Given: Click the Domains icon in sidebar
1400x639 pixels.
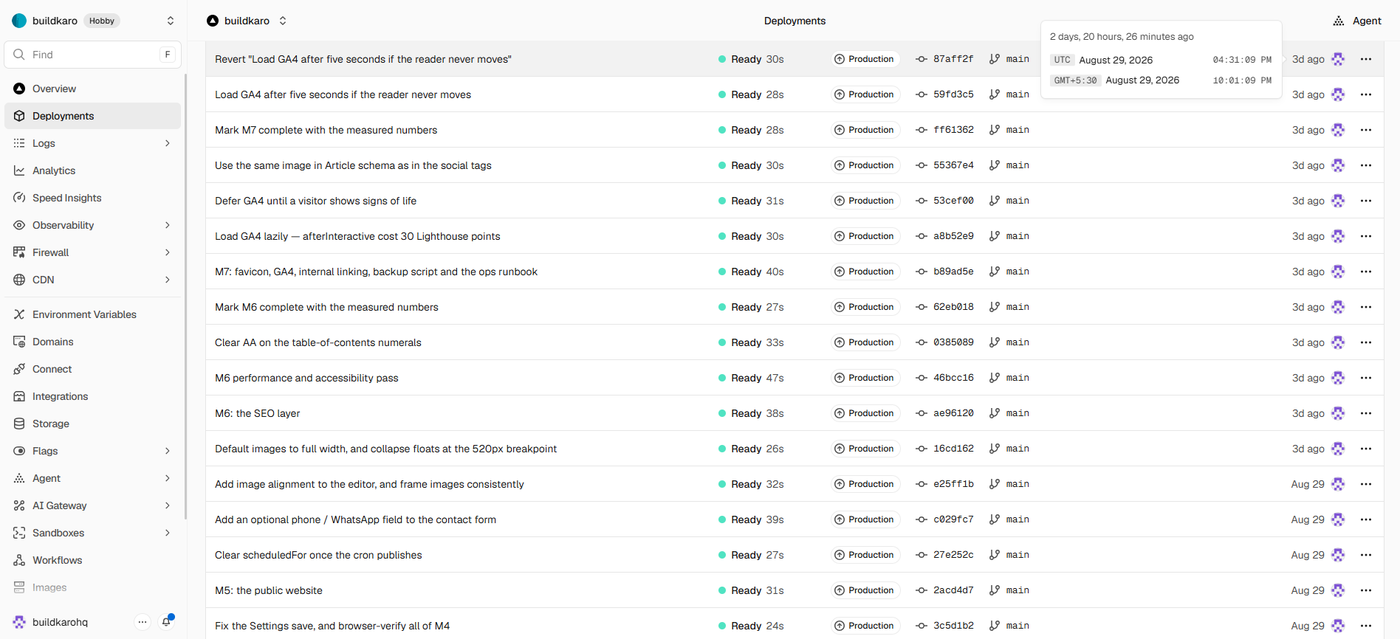Looking at the screenshot, I should [x=19, y=342].
